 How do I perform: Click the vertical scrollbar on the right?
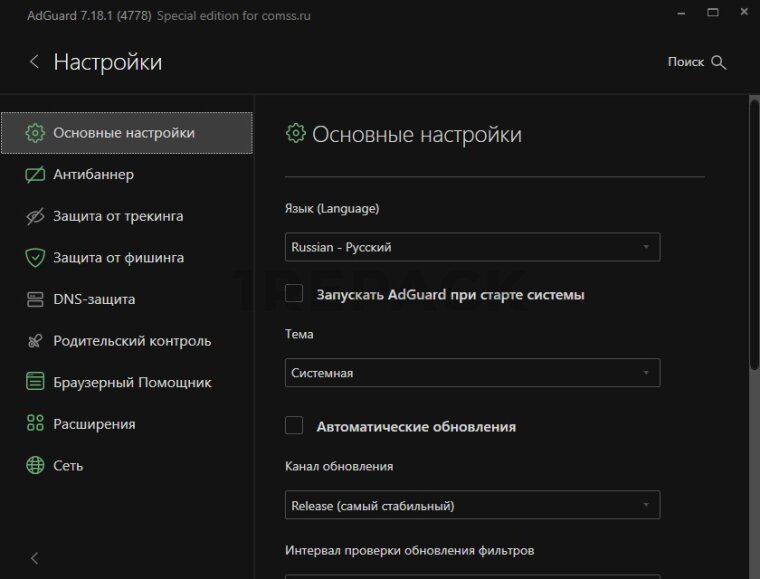(754, 230)
